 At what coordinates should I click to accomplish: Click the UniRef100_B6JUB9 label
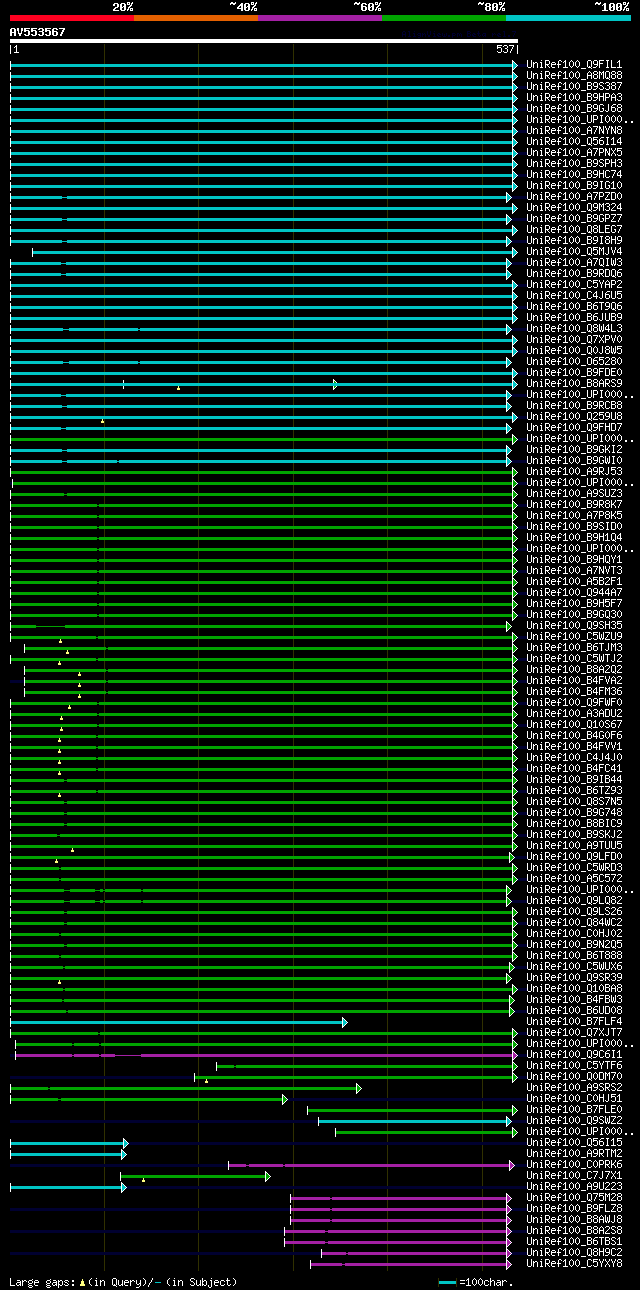pos(574,317)
